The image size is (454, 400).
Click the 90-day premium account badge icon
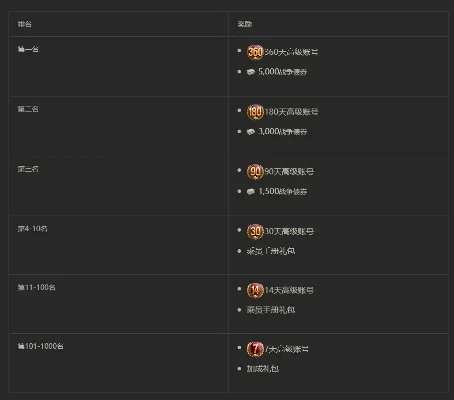click(255, 171)
